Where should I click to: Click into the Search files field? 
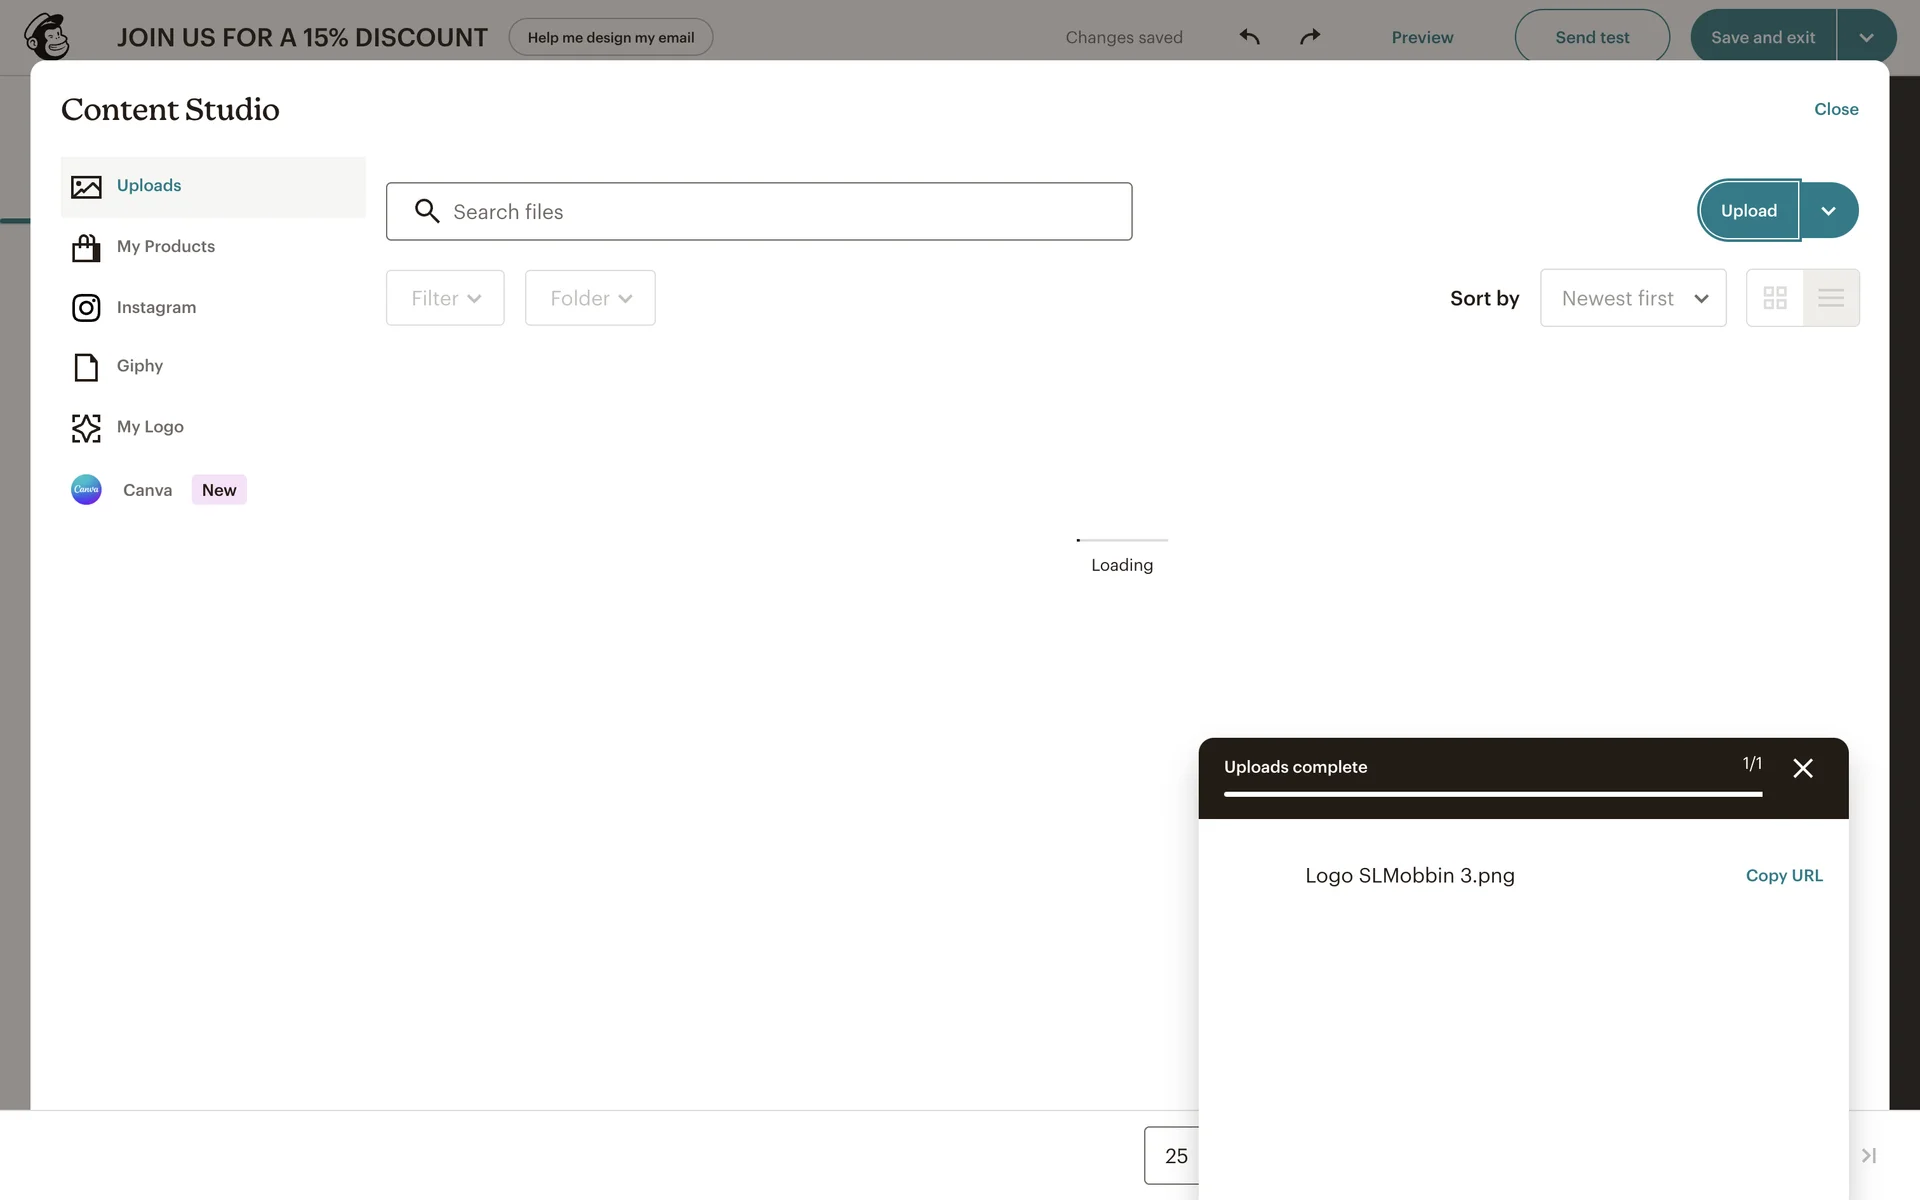point(760,212)
